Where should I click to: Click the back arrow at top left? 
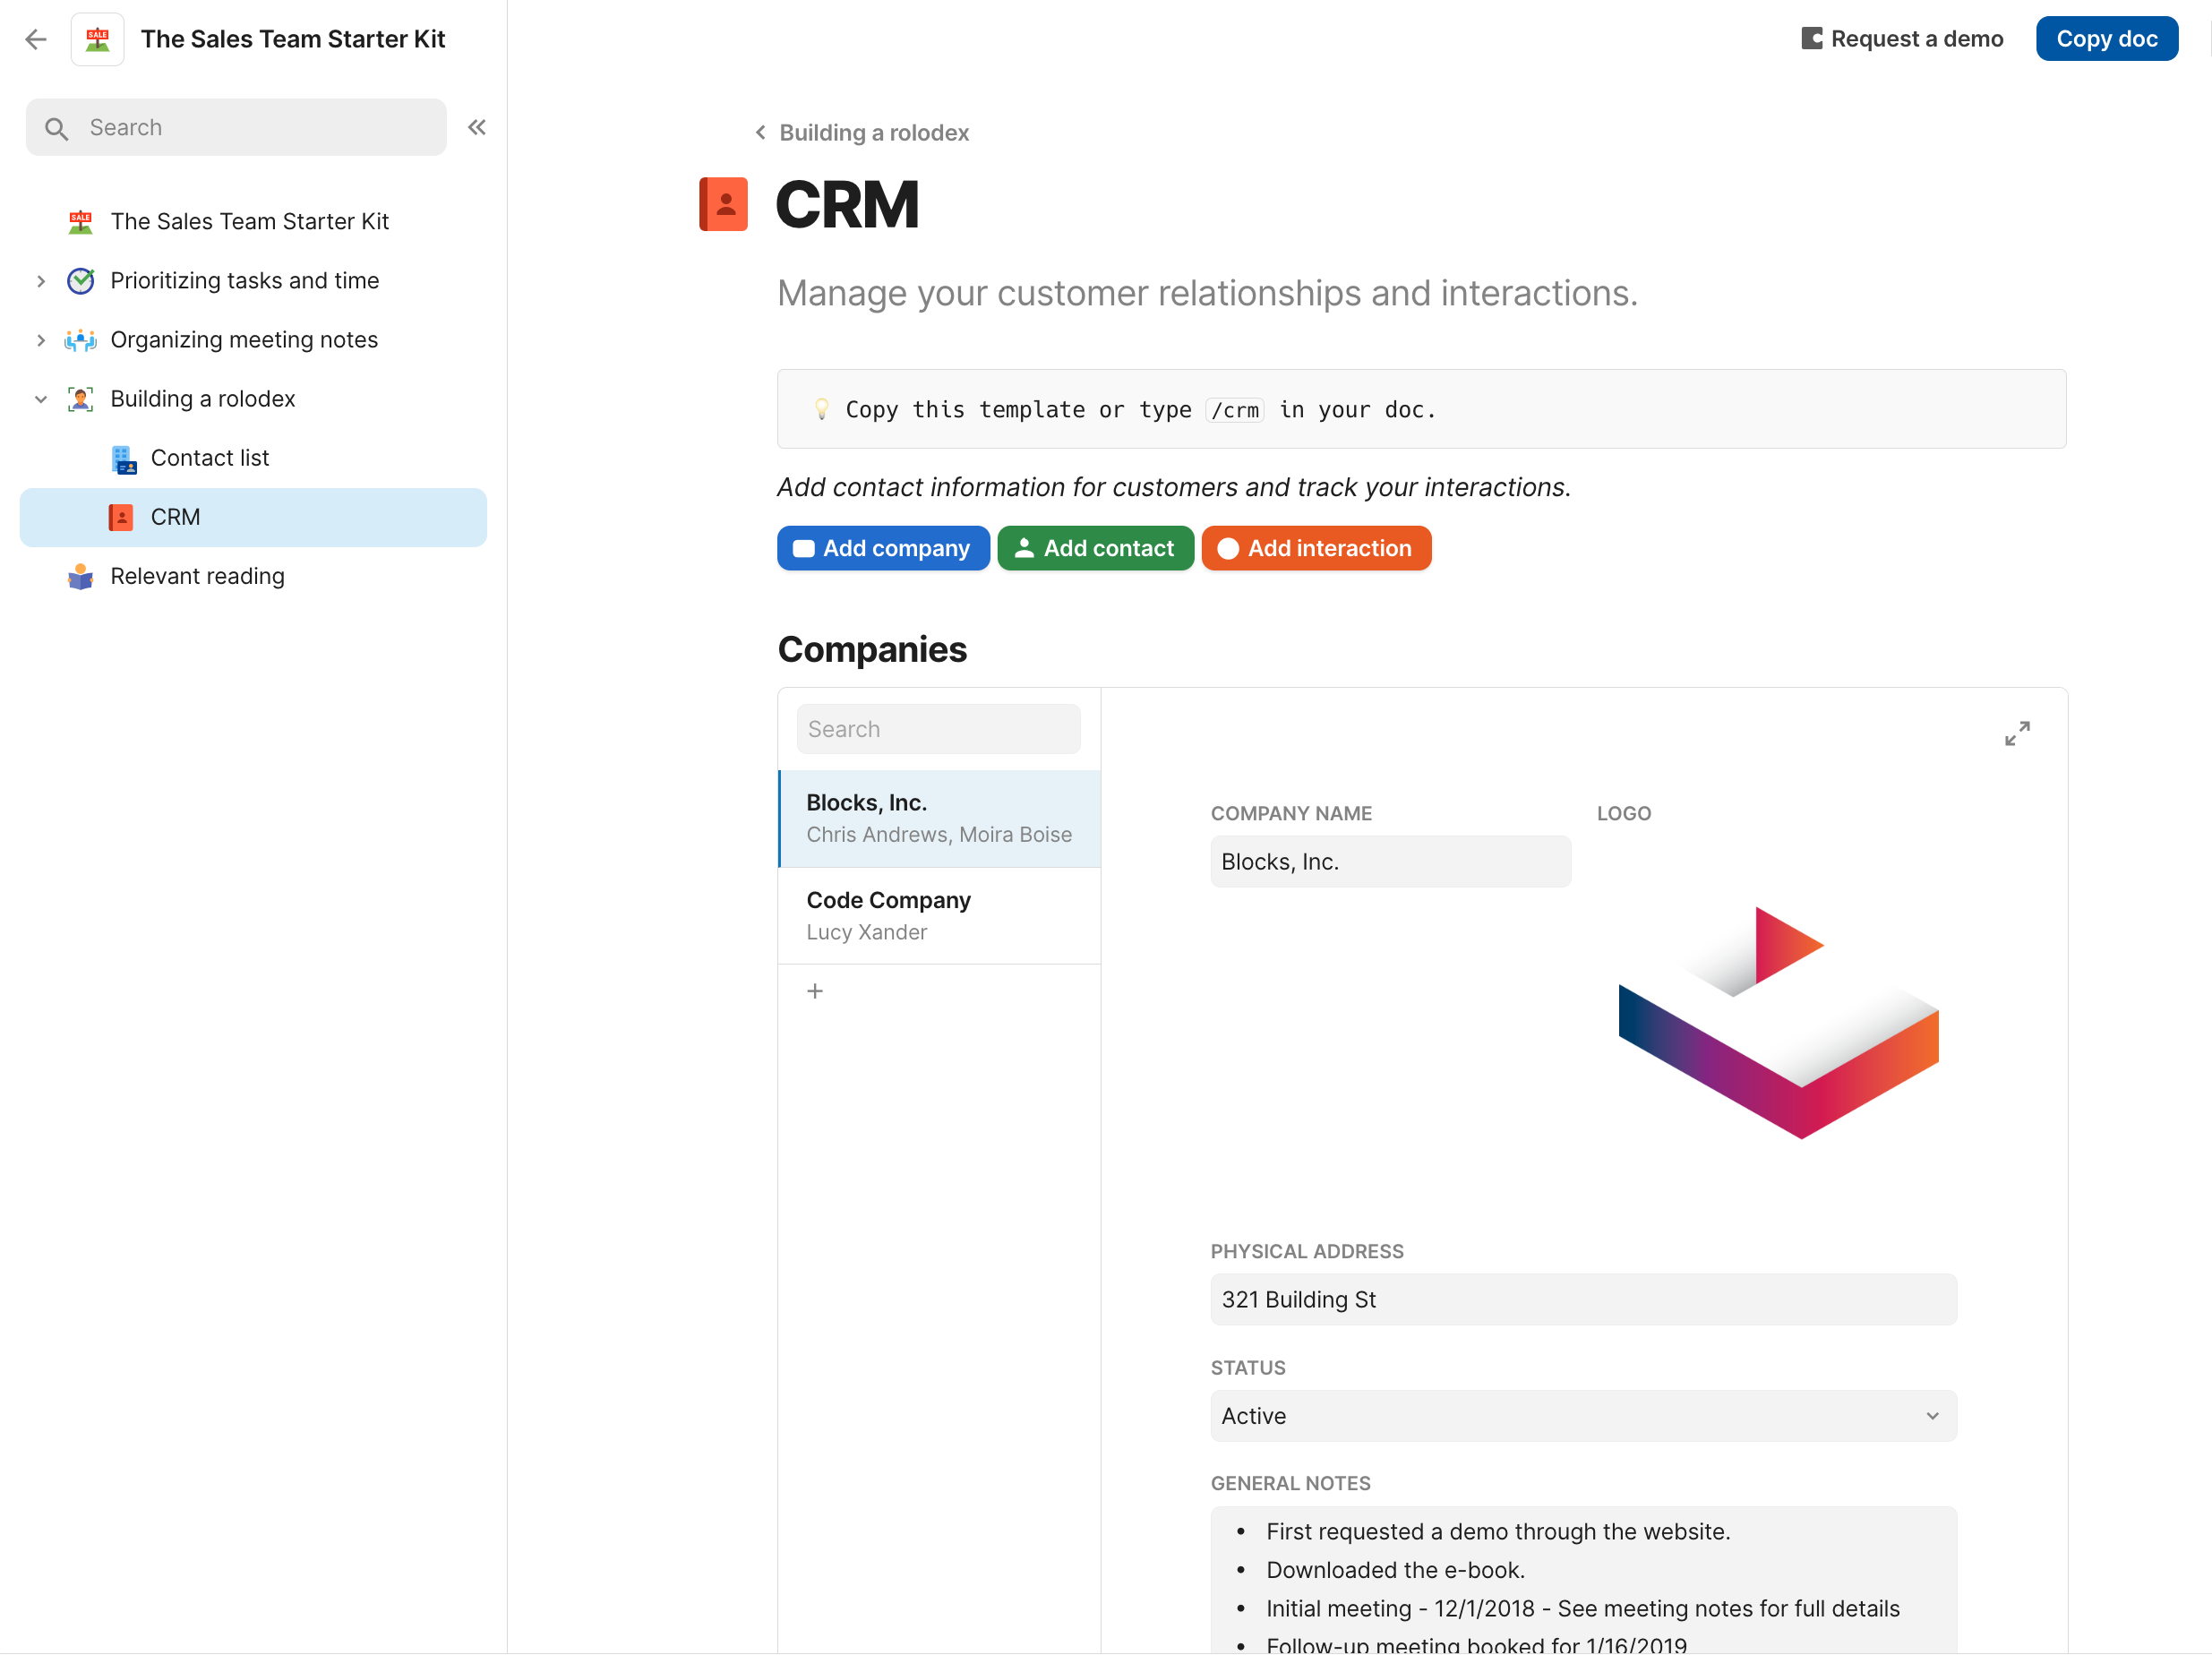click(36, 39)
